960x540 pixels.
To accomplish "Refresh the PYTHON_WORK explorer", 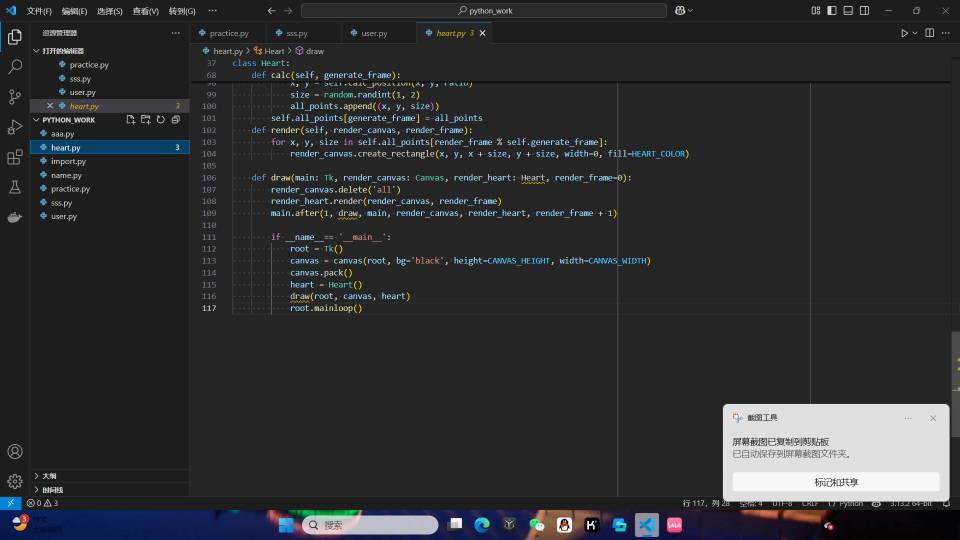I will pyautogui.click(x=160, y=119).
